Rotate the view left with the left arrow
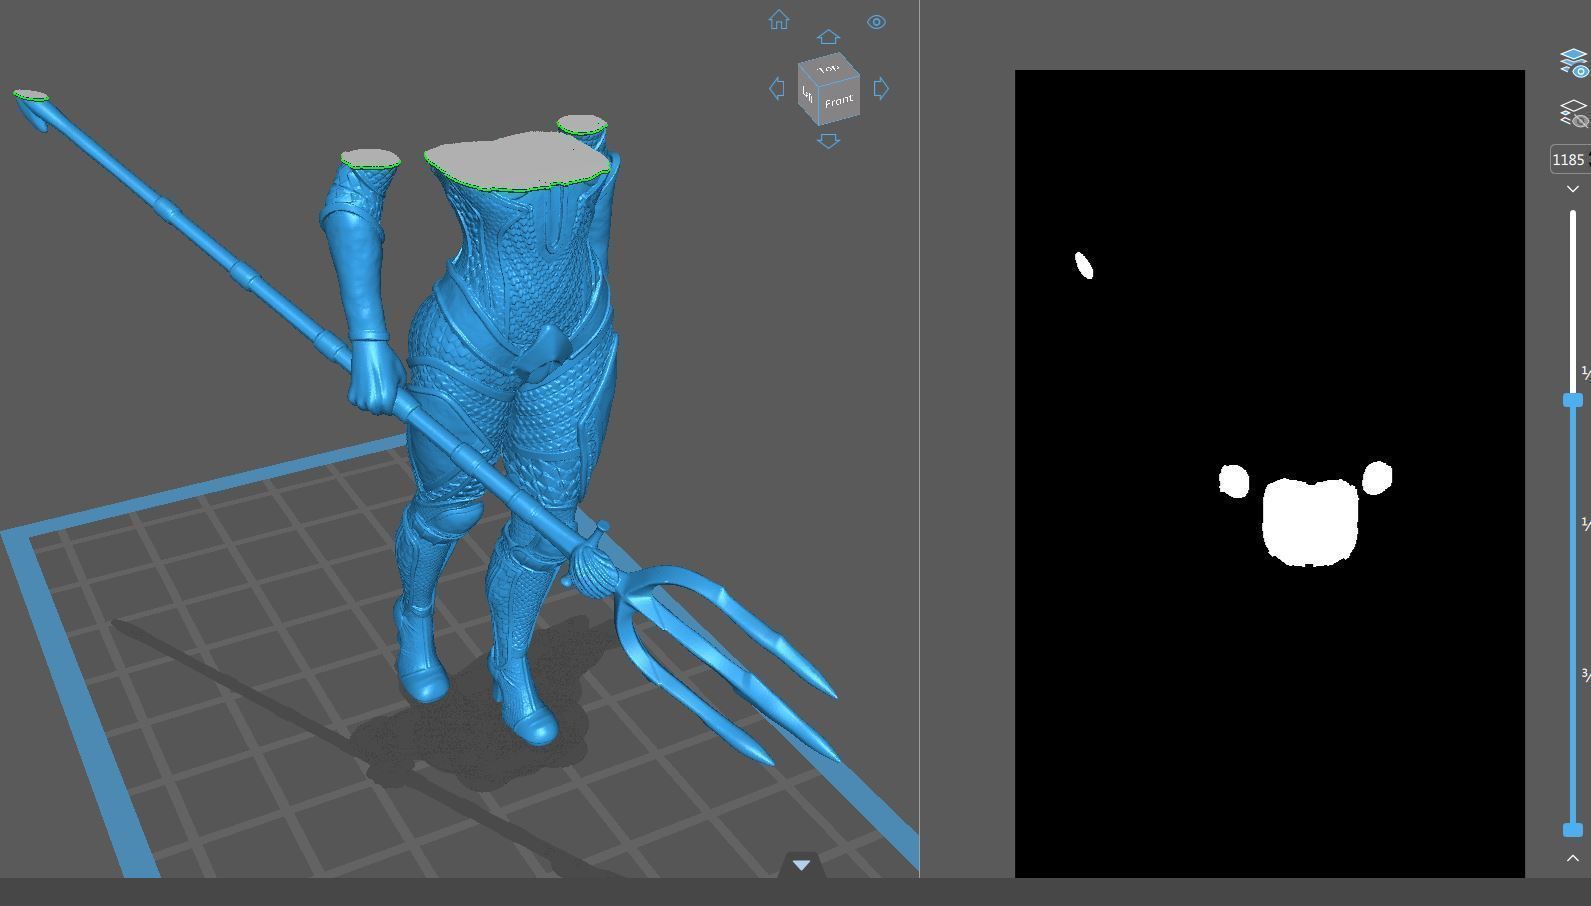 click(x=776, y=88)
